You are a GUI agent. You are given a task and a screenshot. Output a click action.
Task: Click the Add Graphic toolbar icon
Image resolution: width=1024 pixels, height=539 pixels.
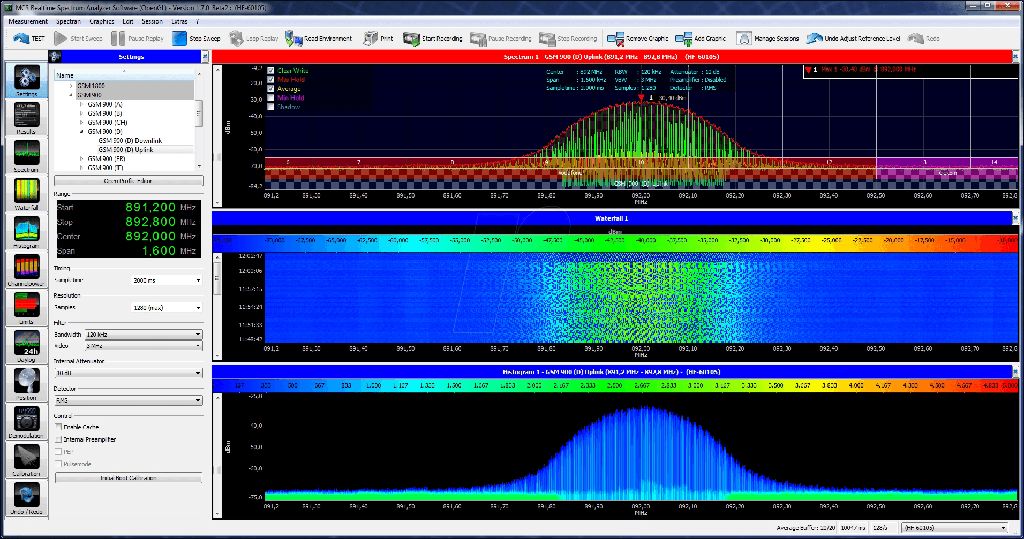point(684,38)
